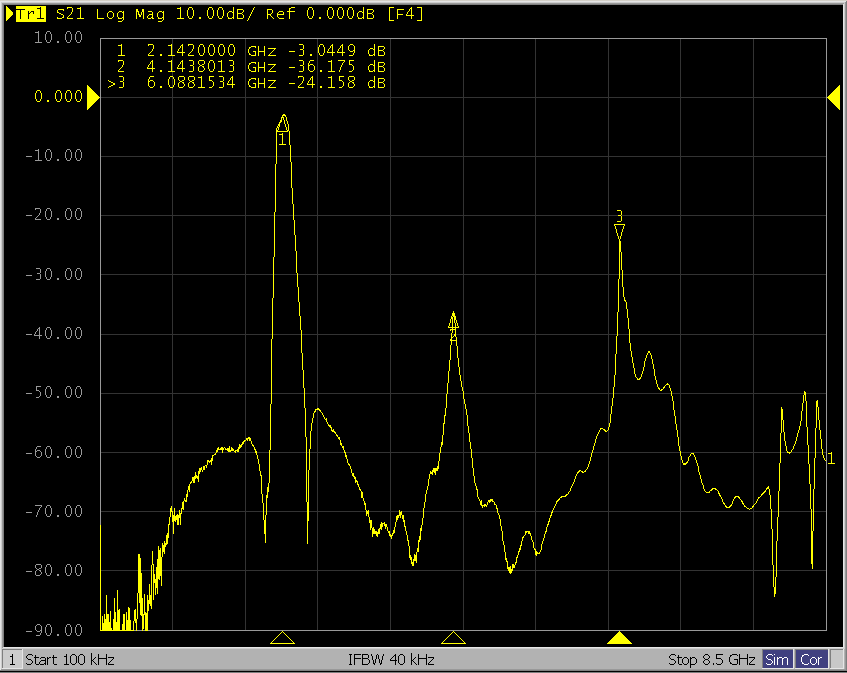
Task: Select hollow white marker 1 indicator on frequency axis
Action: coord(283,638)
